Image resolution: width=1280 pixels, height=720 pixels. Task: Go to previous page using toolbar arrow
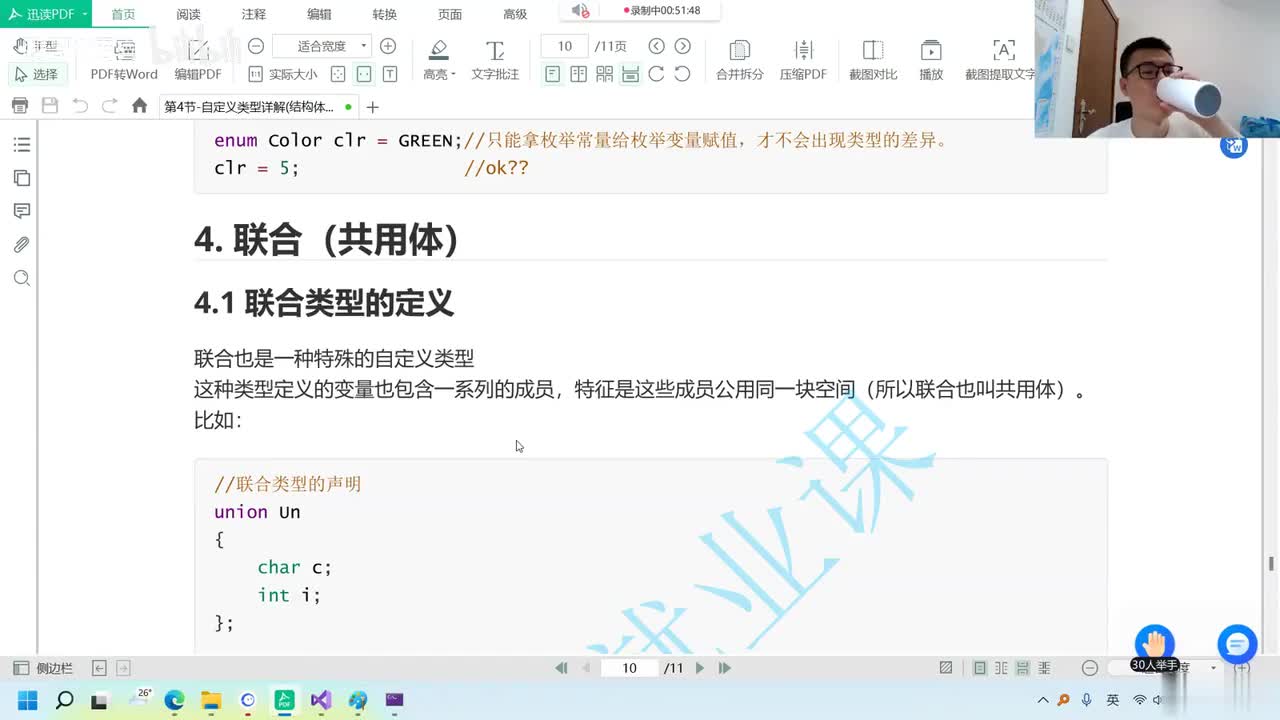coord(656,46)
